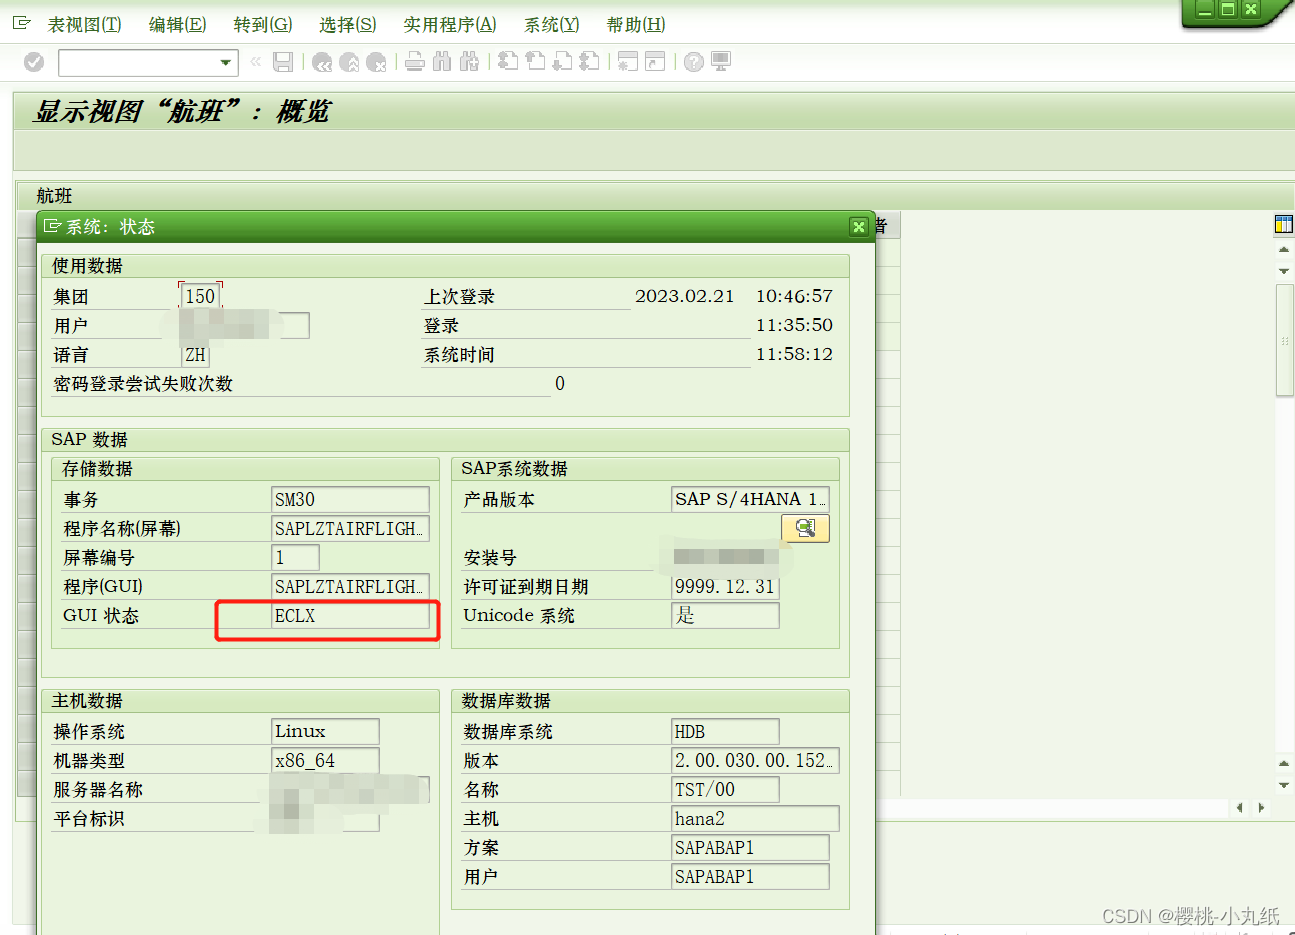The width and height of the screenshot is (1295, 935).
Task: Close the 系统: 状态 dialog
Action: (858, 226)
